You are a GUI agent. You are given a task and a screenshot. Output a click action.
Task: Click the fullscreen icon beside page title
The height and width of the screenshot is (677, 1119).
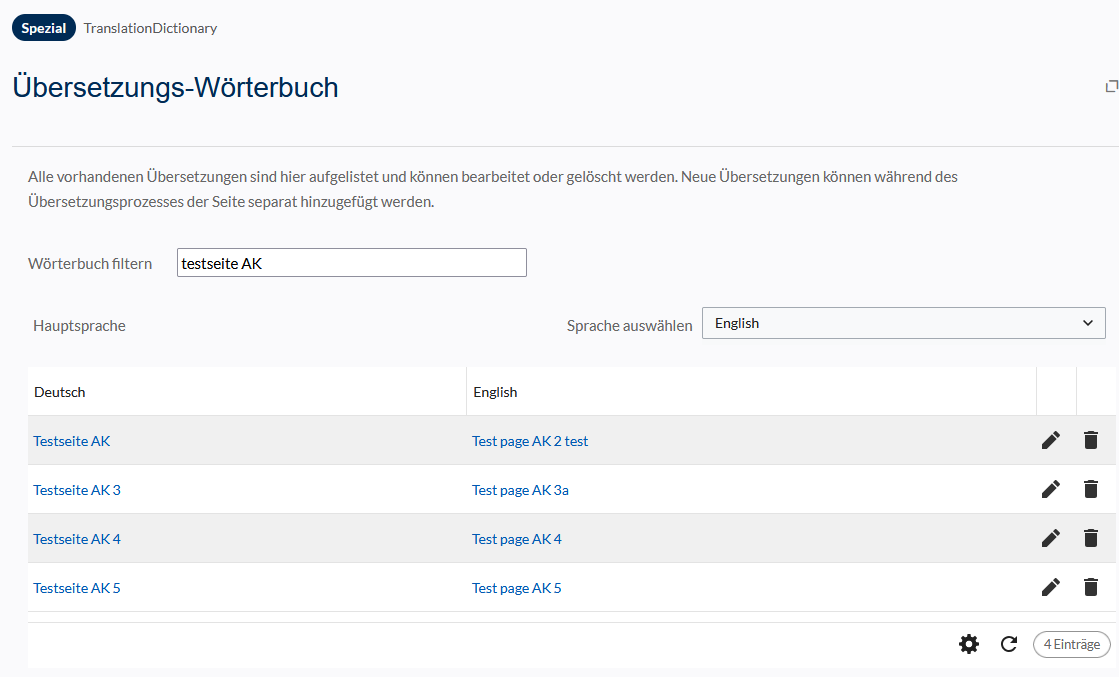1111,87
